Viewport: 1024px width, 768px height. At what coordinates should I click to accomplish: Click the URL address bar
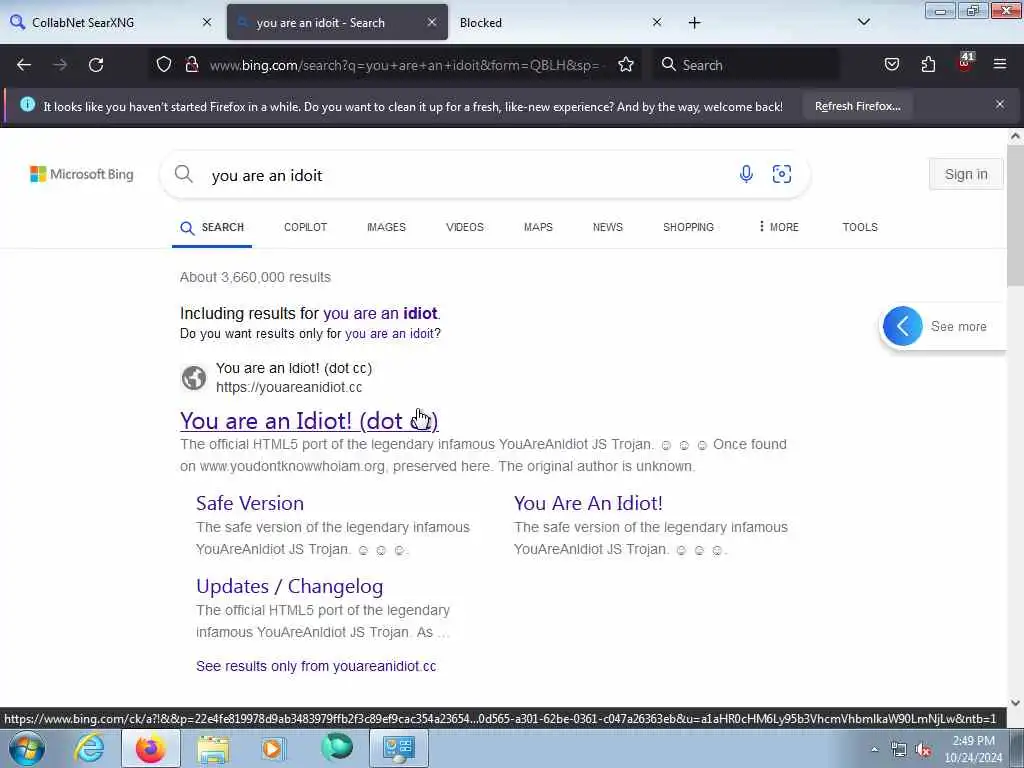pyautogui.click(x=405, y=65)
